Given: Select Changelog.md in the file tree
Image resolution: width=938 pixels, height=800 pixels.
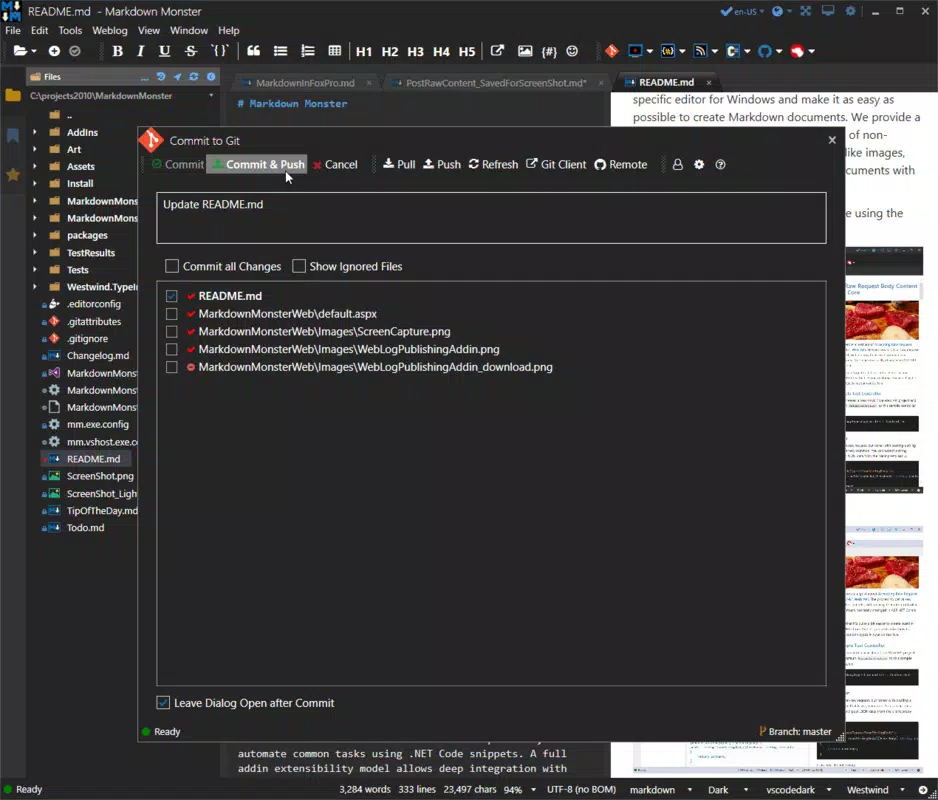Looking at the screenshot, I should [x=98, y=355].
